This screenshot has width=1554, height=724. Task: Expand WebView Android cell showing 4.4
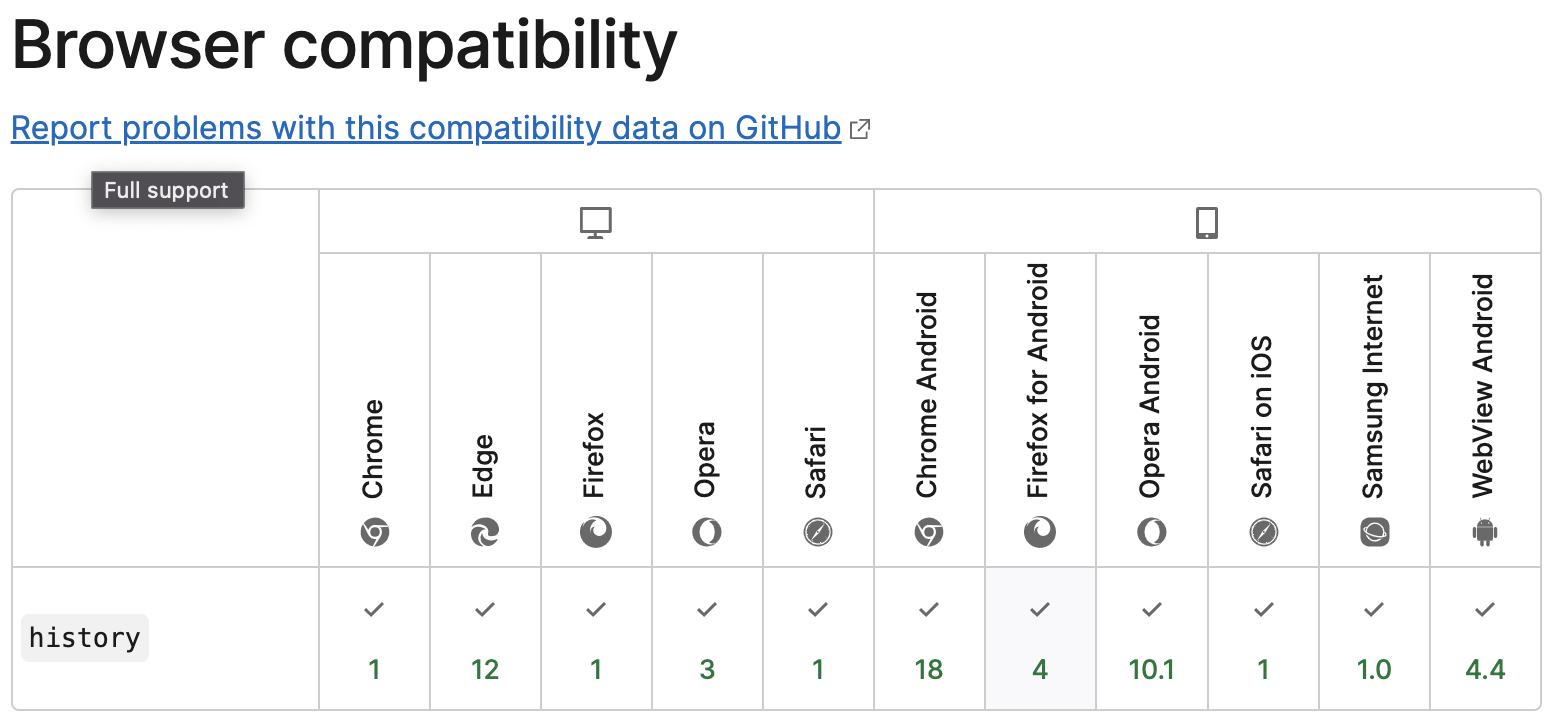coord(1486,638)
